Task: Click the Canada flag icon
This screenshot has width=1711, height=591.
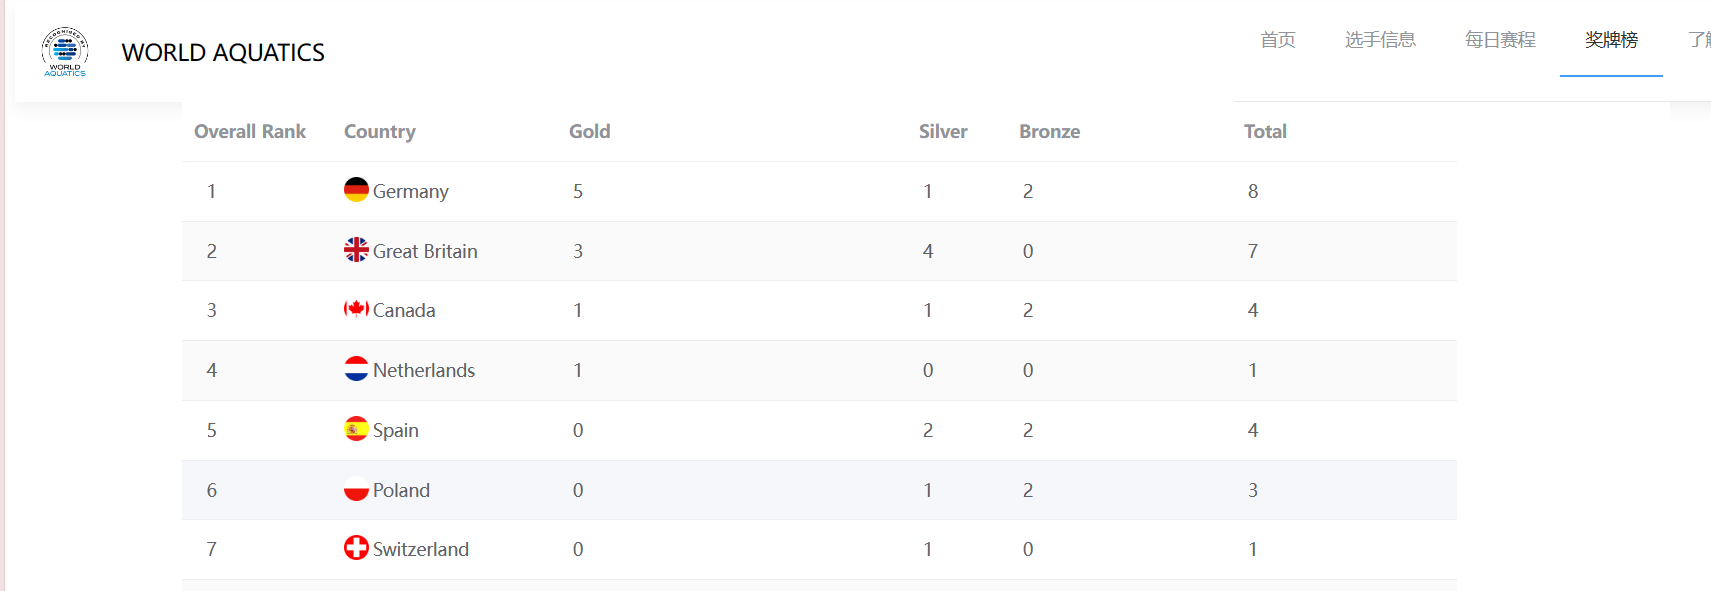Action: pyautogui.click(x=356, y=309)
